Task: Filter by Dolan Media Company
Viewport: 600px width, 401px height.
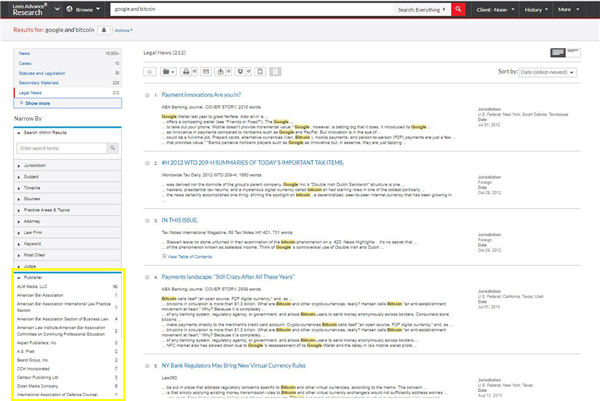Action: pos(38,386)
